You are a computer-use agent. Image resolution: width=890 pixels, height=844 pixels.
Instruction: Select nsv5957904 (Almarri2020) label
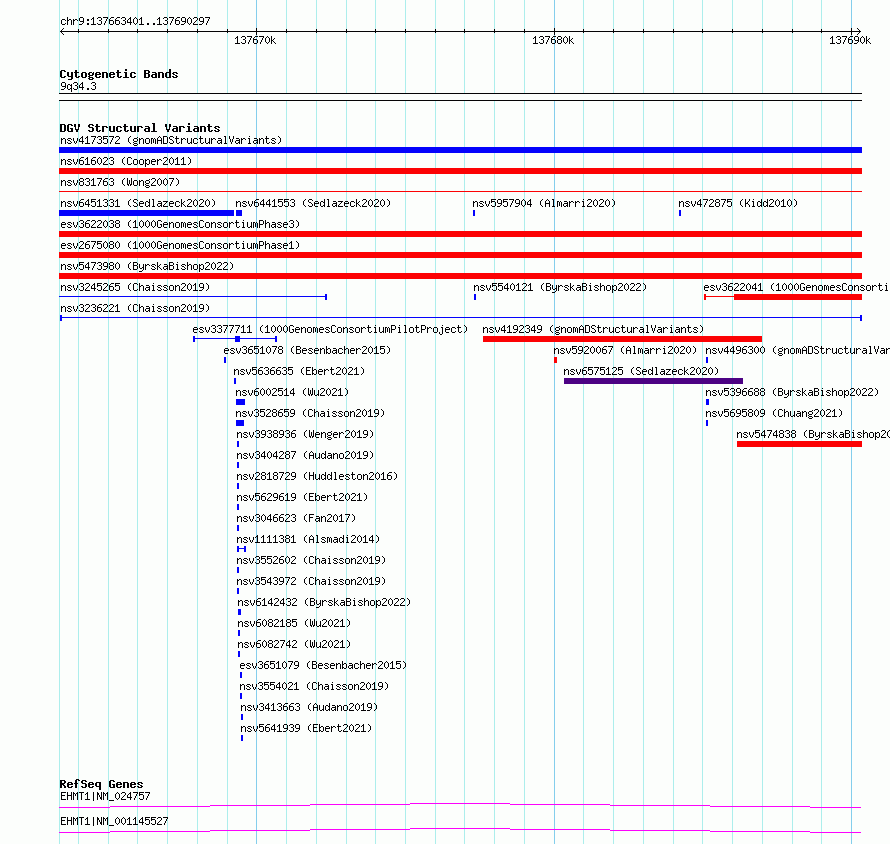coord(544,203)
